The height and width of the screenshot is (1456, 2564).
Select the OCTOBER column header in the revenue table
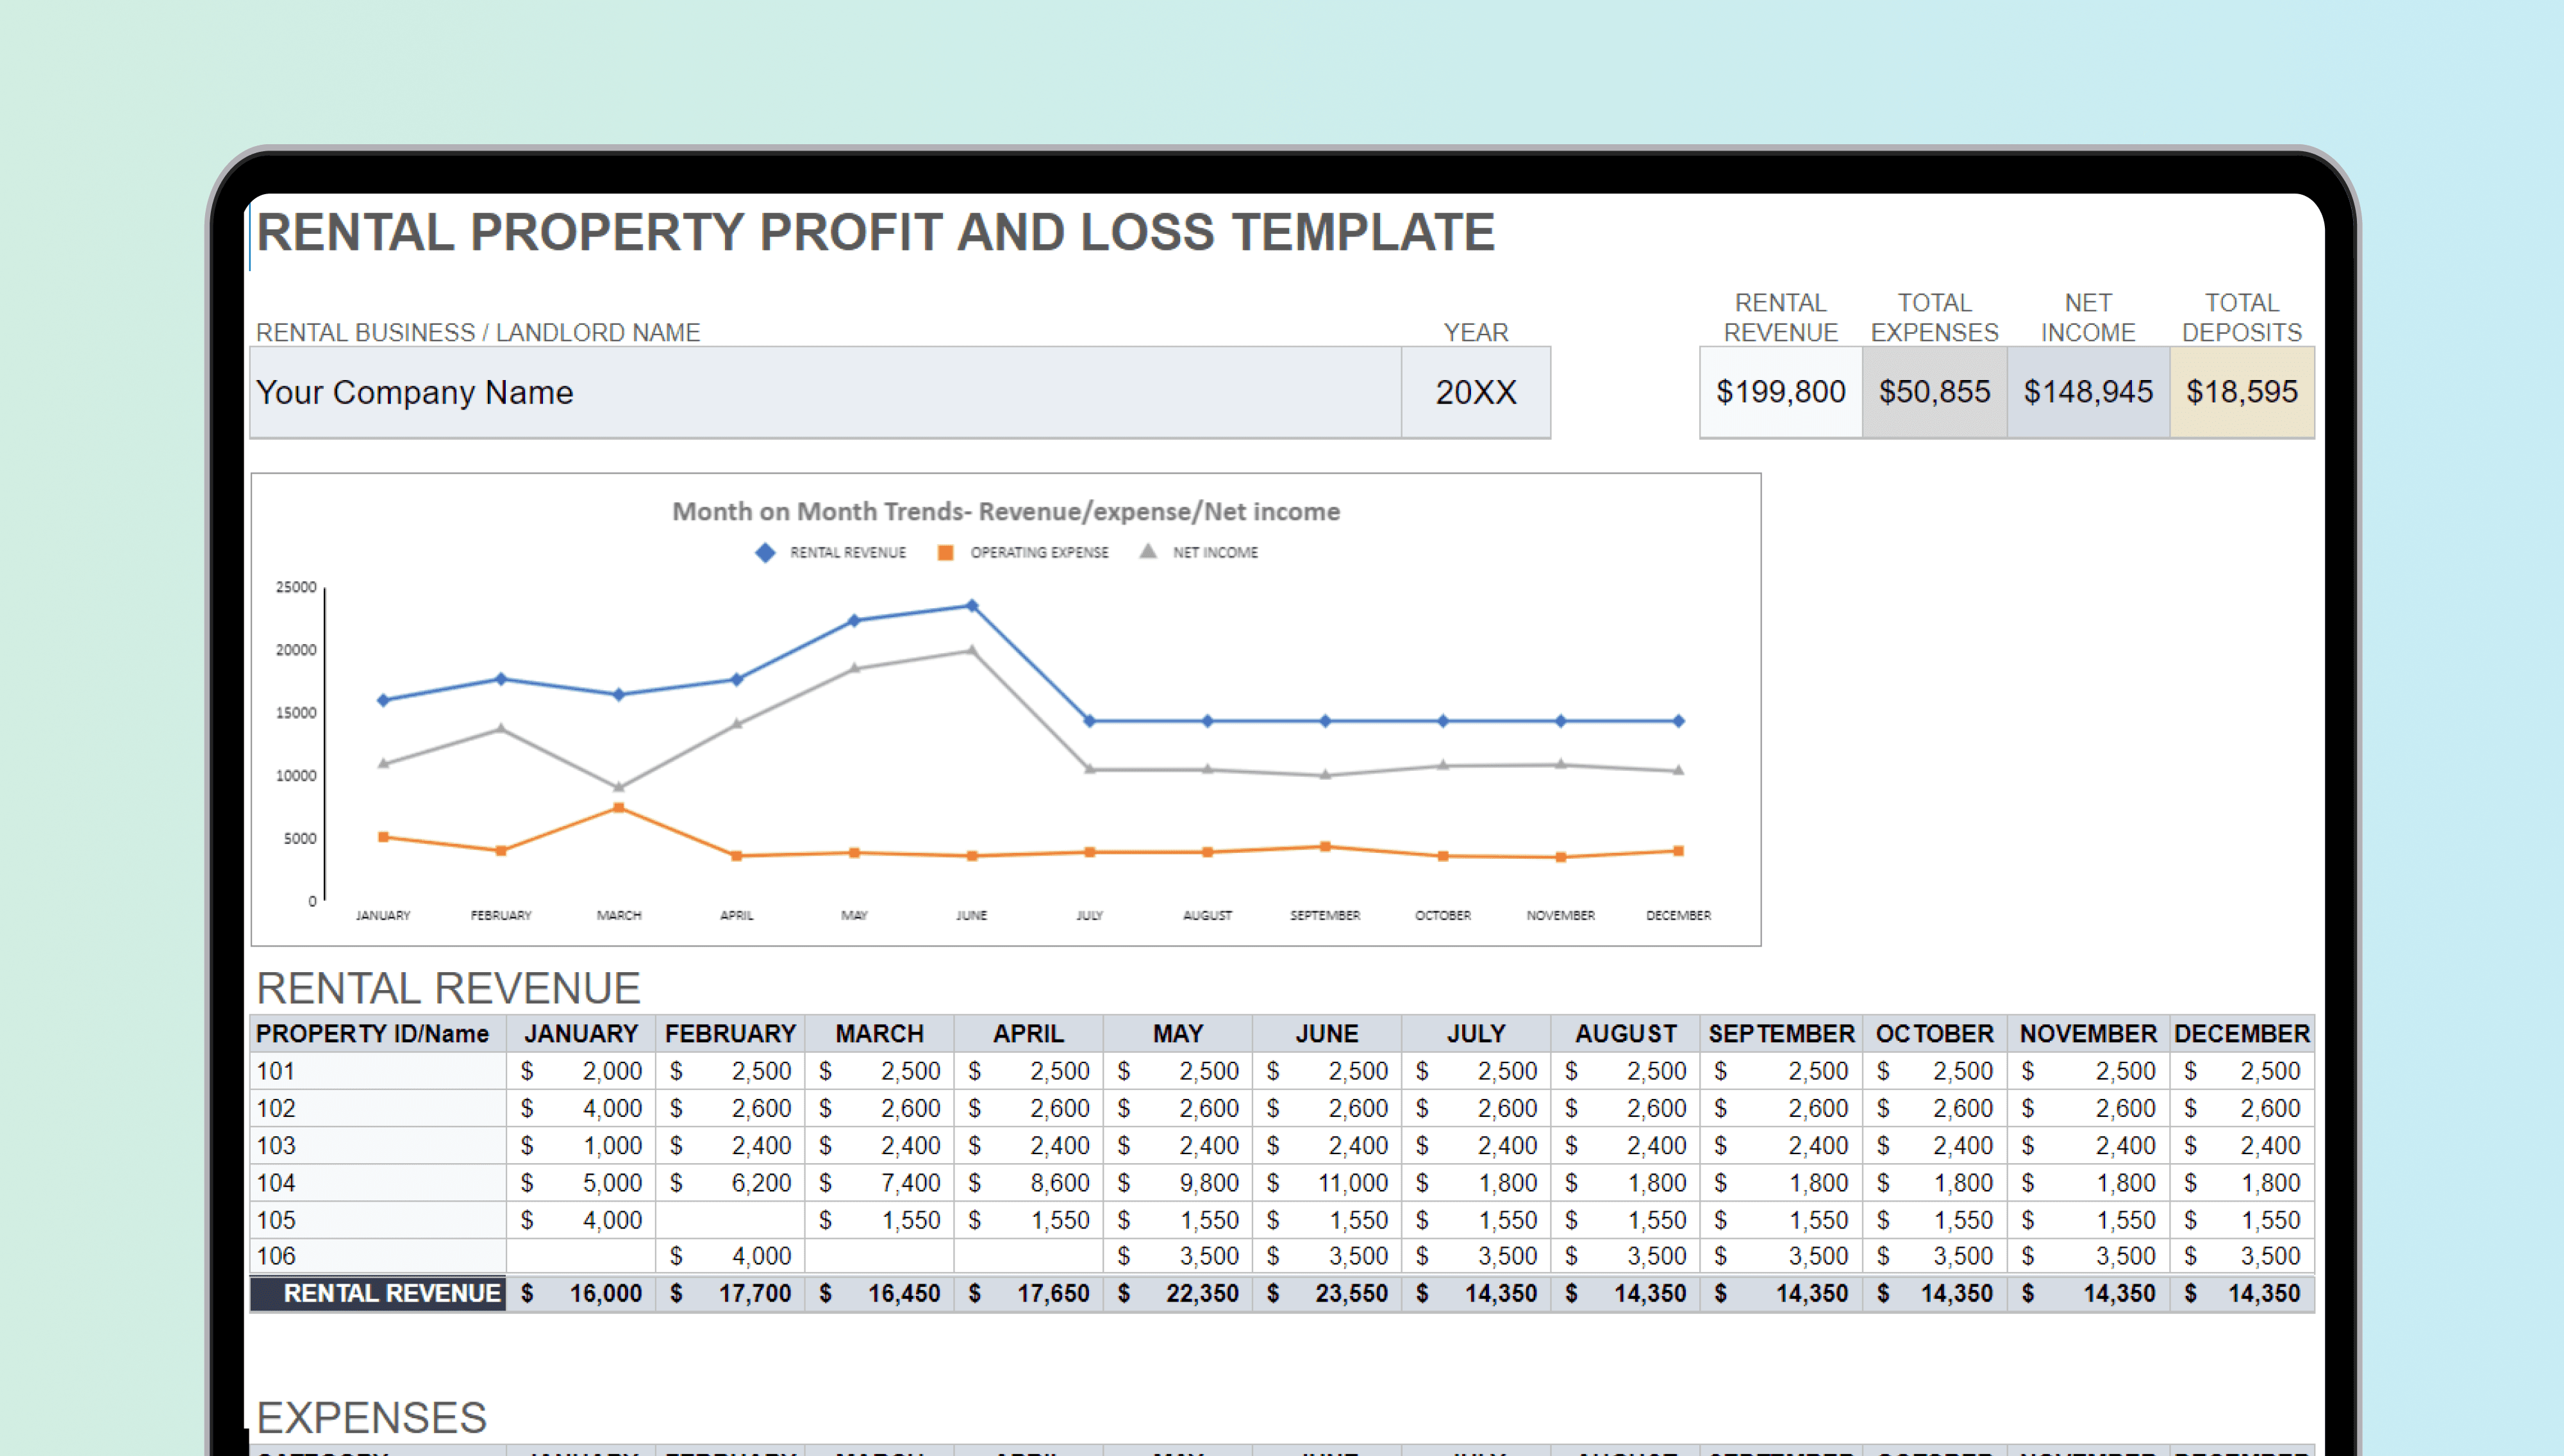click(1934, 1034)
